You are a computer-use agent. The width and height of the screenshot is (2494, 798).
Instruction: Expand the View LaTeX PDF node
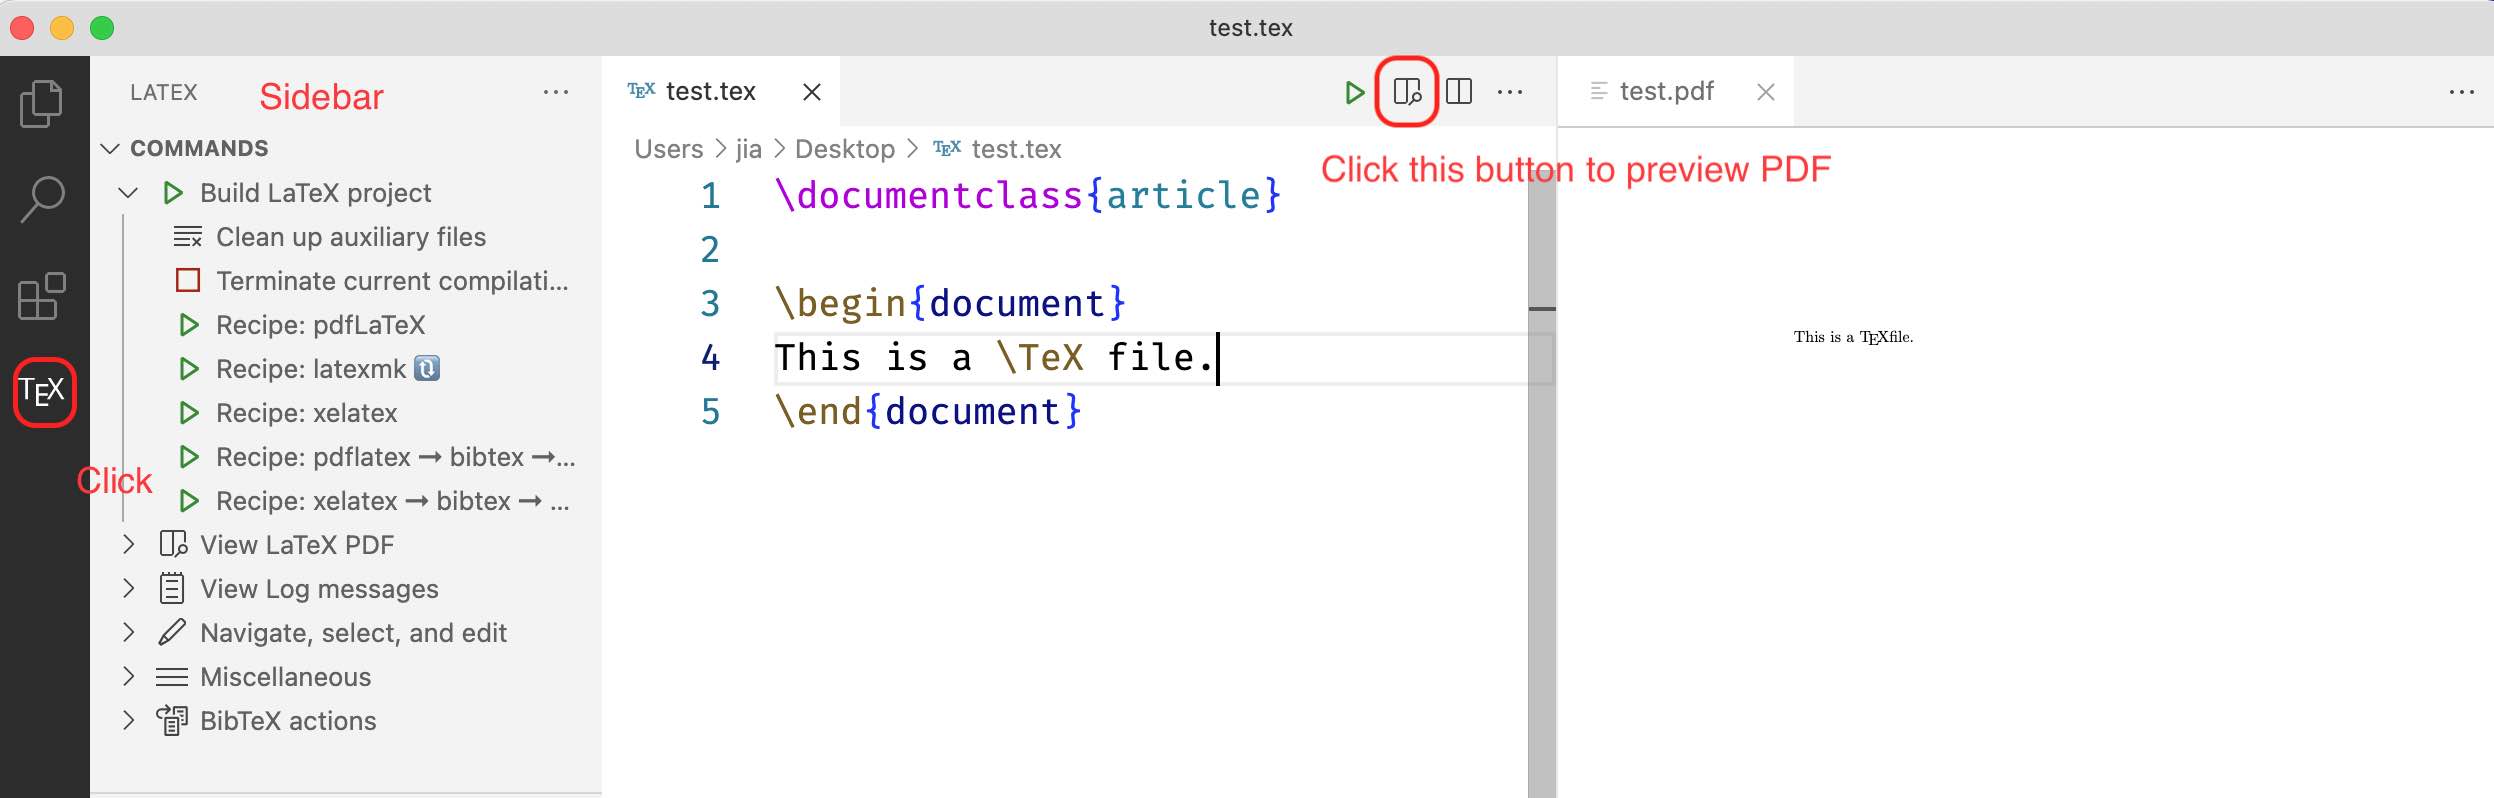coord(128,545)
